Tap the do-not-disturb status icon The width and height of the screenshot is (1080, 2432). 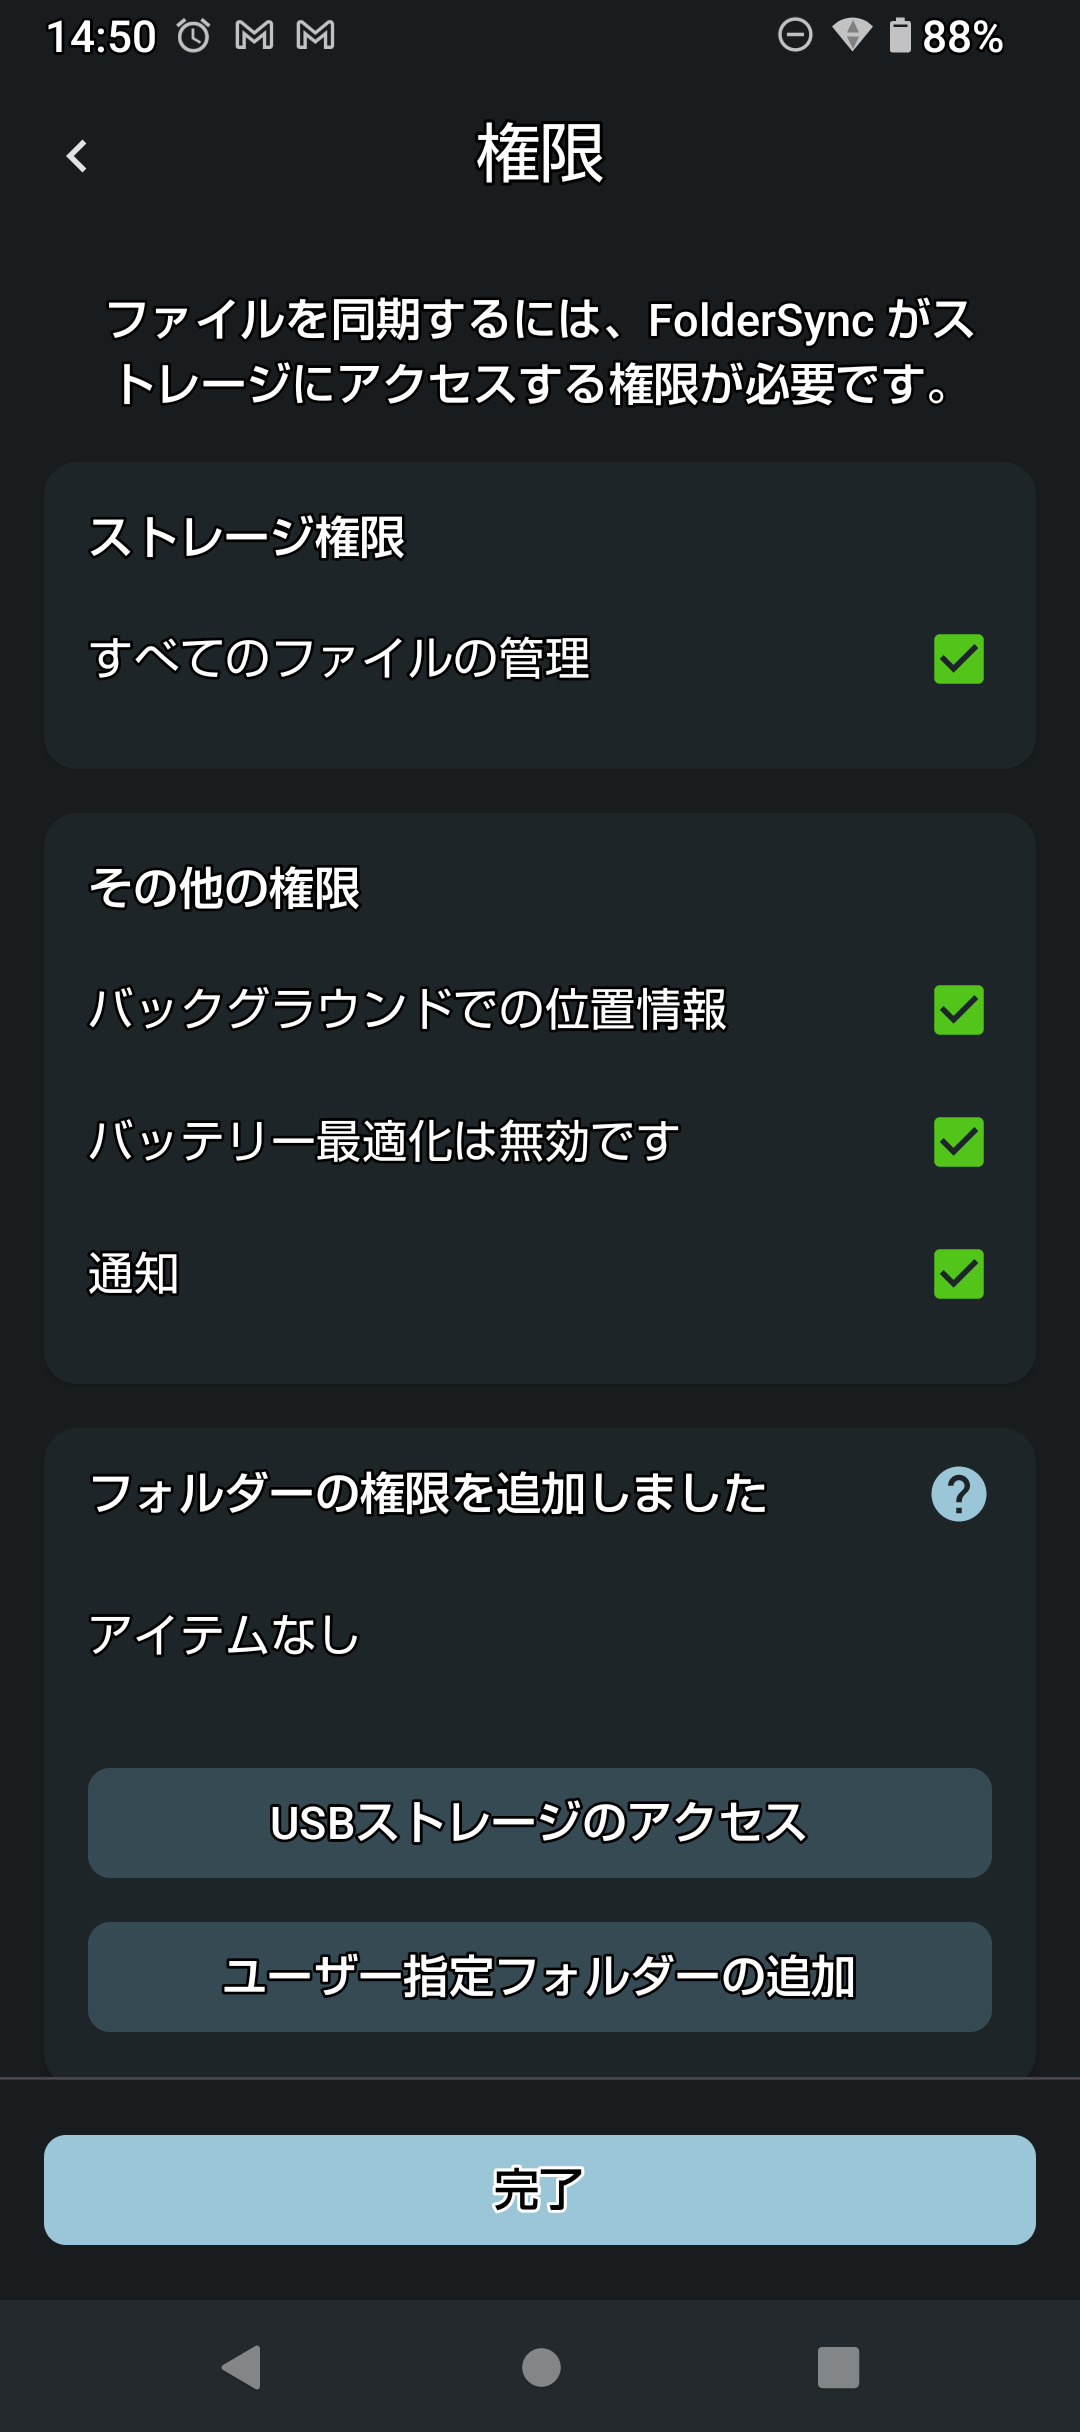tap(795, 35)
